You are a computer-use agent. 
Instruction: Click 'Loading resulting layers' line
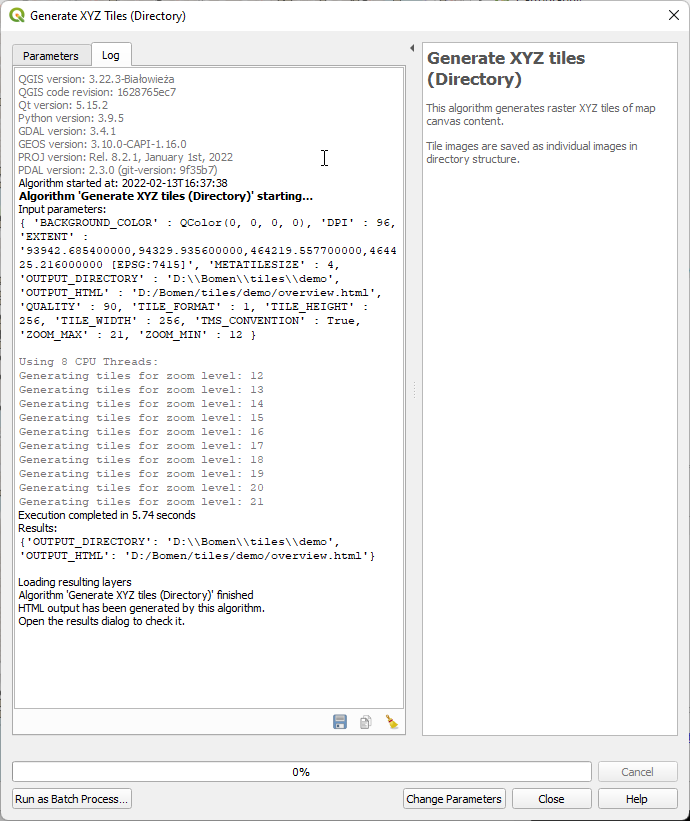coord(75,582)
